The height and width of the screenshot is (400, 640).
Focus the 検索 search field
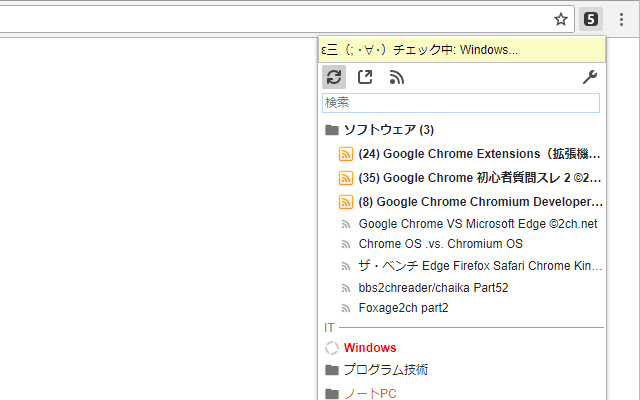(461, 103)
